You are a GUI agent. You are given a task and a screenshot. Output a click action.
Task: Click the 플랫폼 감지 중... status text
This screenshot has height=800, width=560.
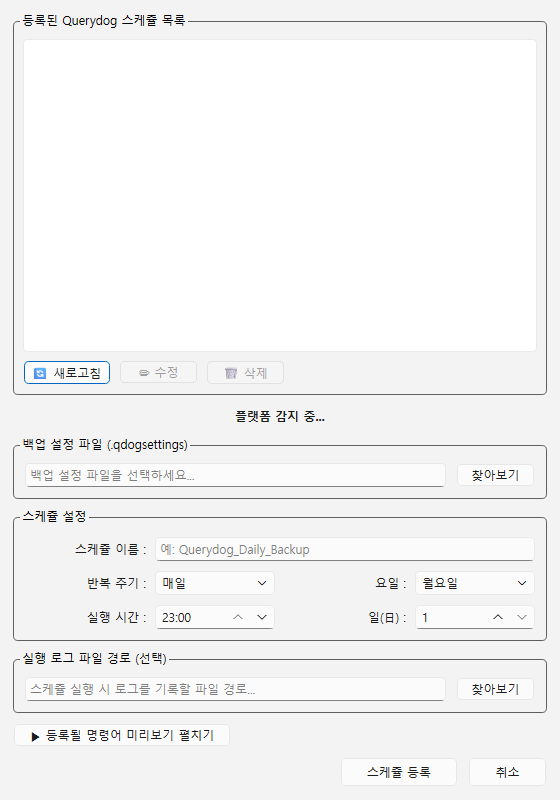pos(280,416)
